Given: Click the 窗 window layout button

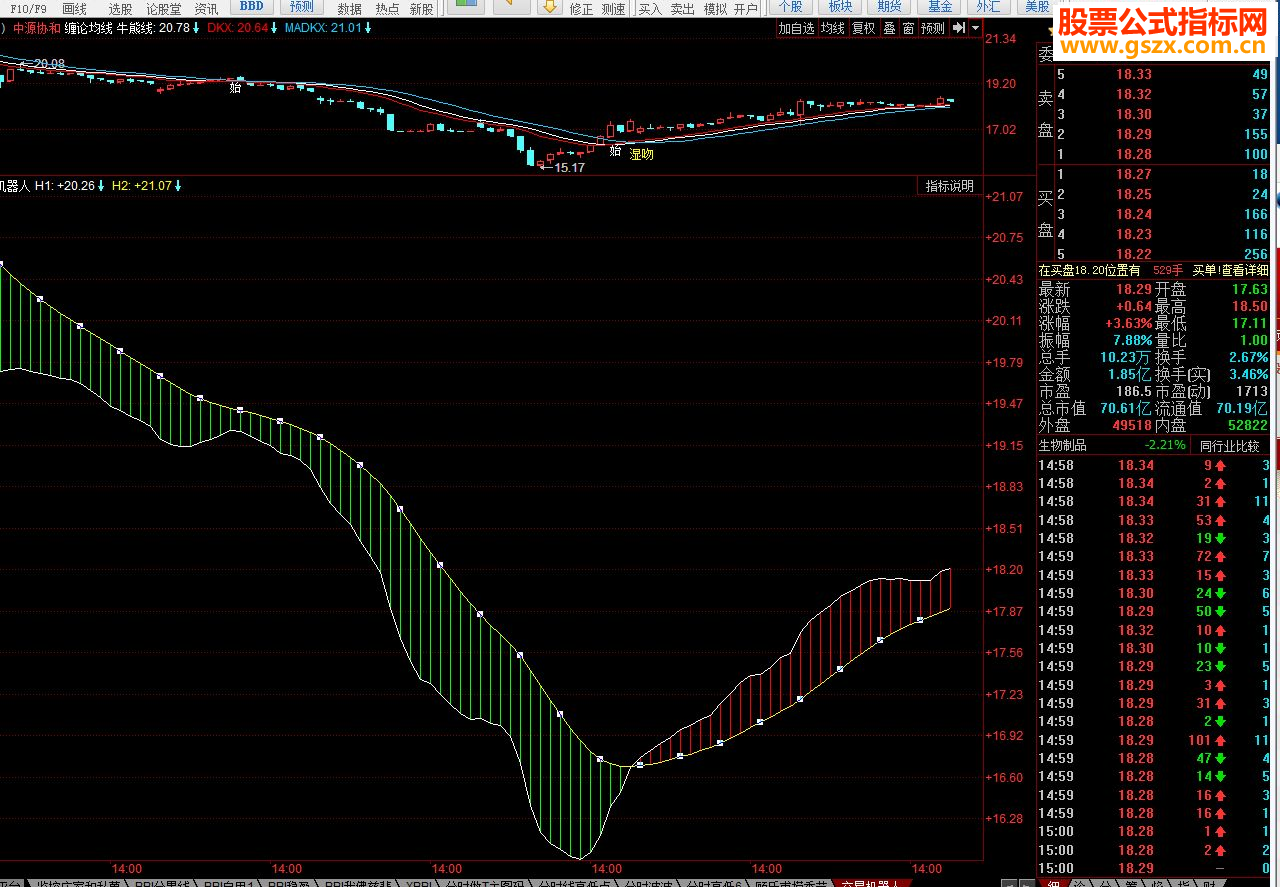Looking at the screenshot, I should click(908, 28).
